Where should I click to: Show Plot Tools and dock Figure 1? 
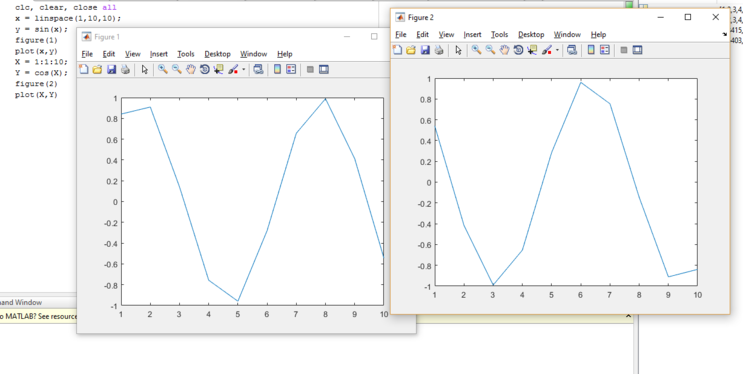324,70
